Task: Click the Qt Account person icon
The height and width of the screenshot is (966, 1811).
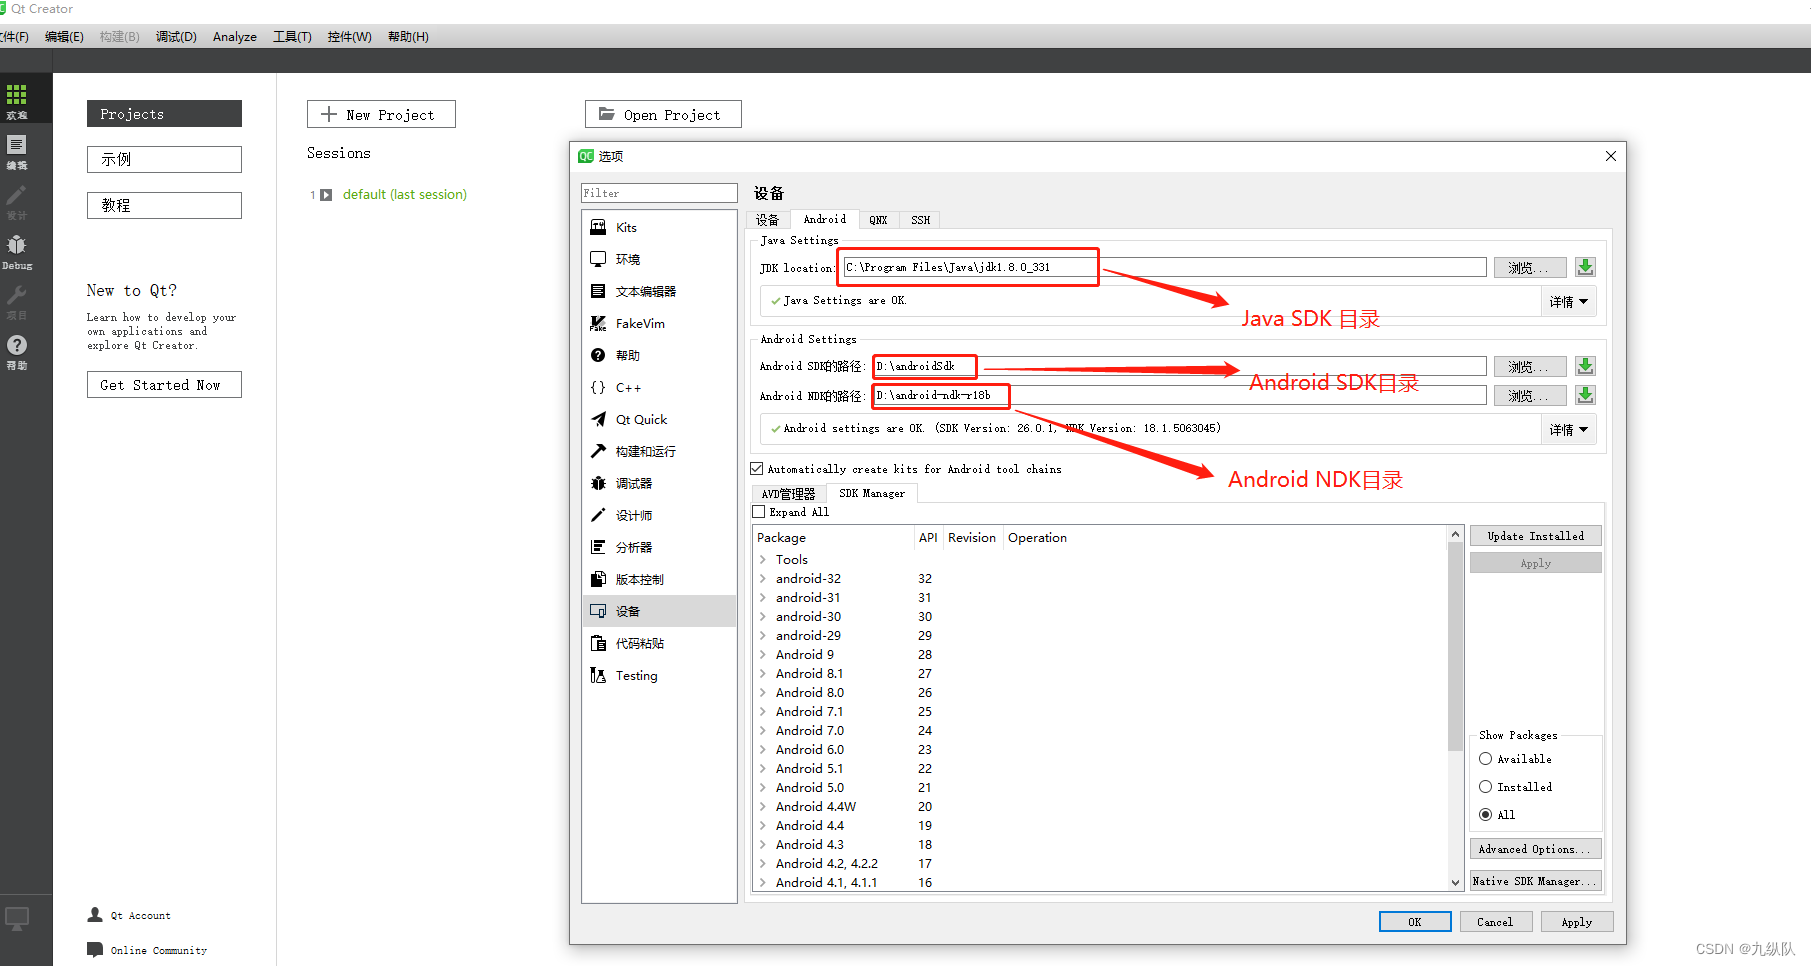Action: (x=95, y=914)
